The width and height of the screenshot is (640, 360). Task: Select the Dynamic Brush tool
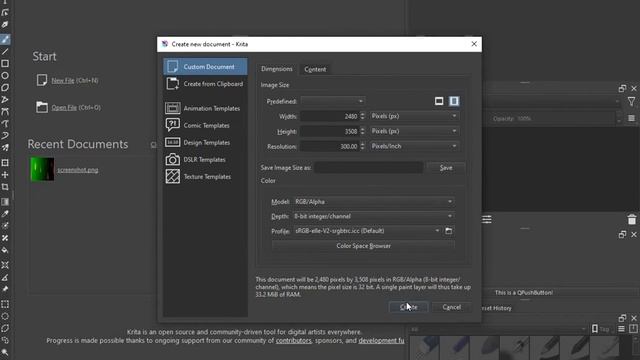click(5, 136)
